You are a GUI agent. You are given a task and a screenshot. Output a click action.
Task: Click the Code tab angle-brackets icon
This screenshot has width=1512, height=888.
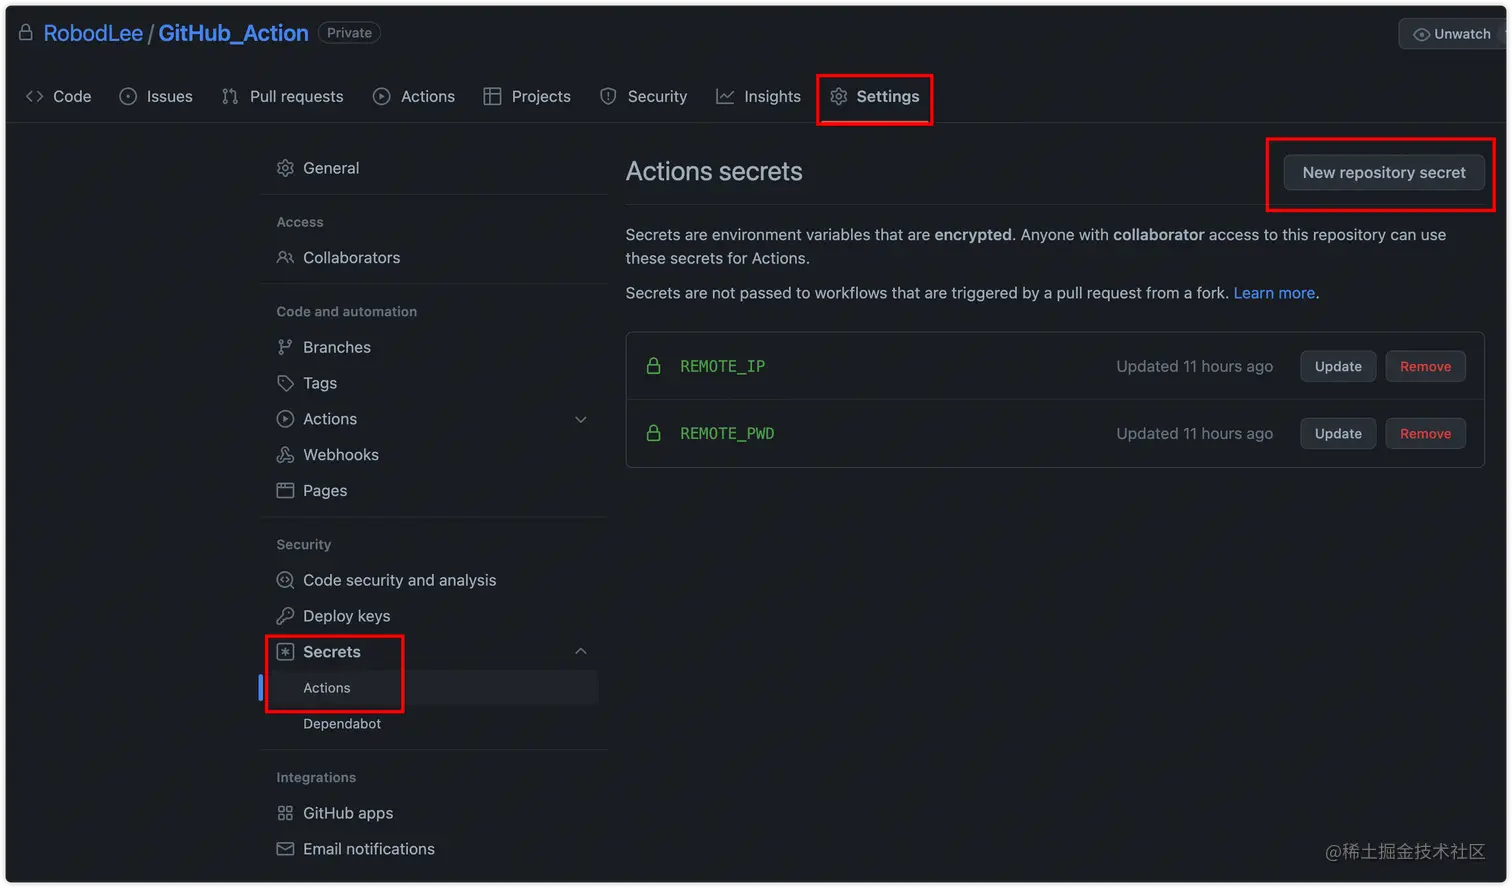point(34,96)
